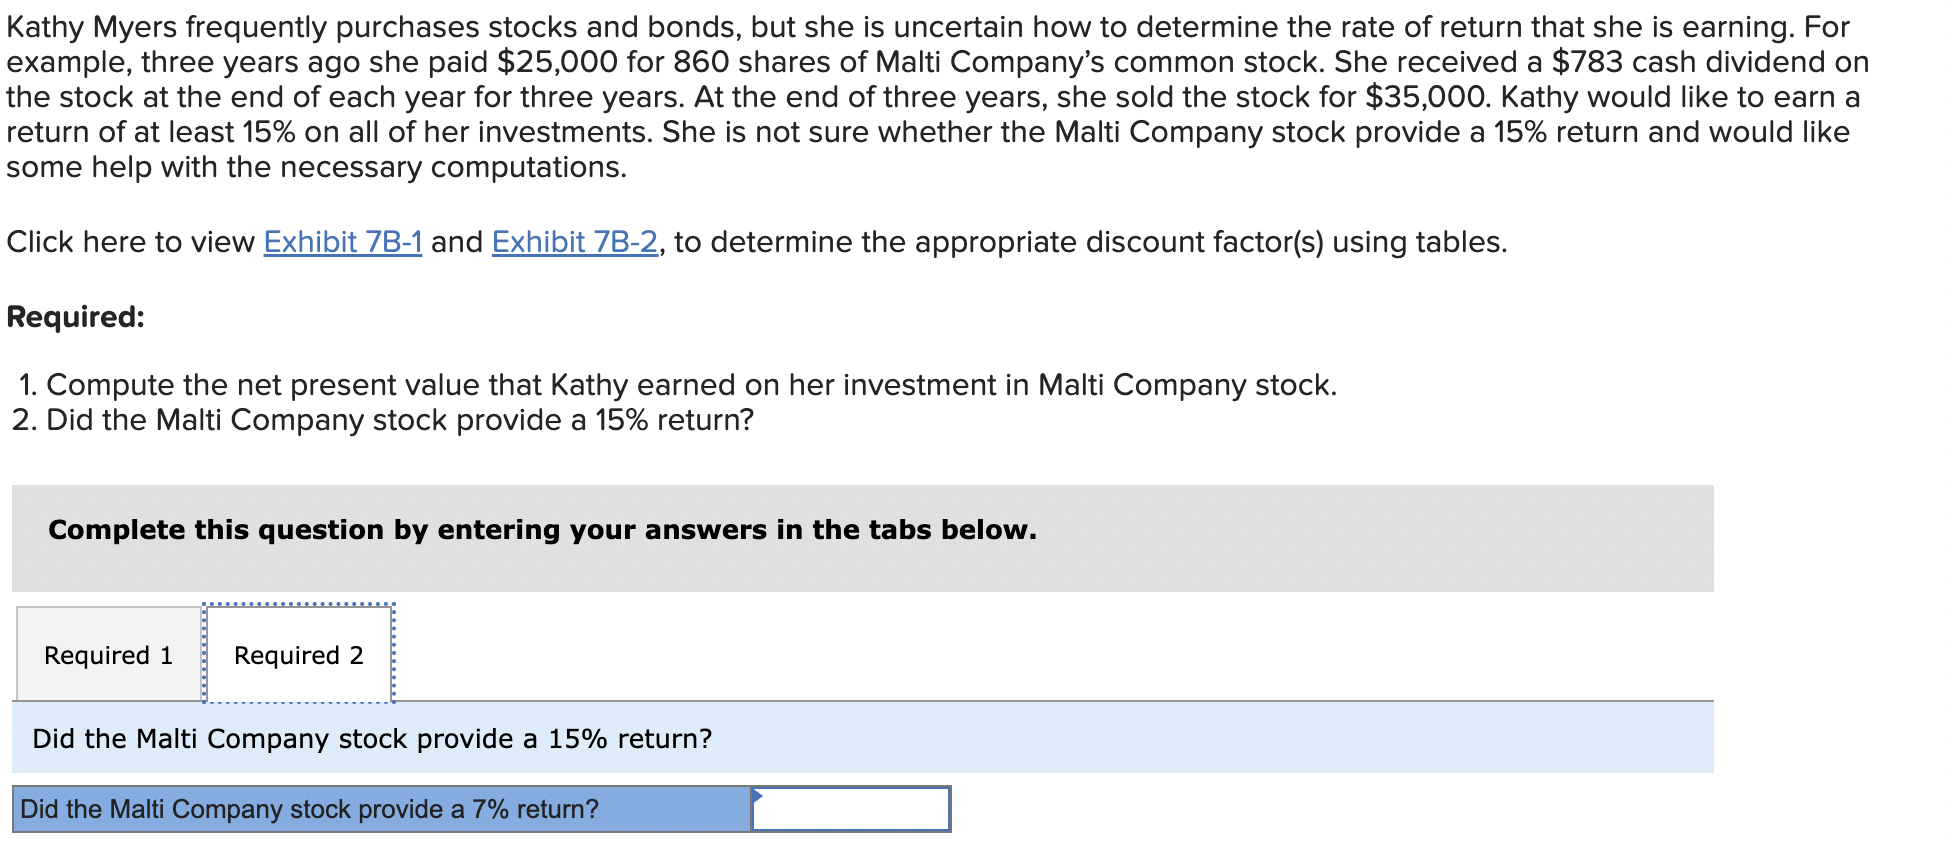The width and height of the screenshot is (1950, 846).
Task: Click the 'Did the Malti Company stock provide a 7% return?' label
Action: [309, 809]
